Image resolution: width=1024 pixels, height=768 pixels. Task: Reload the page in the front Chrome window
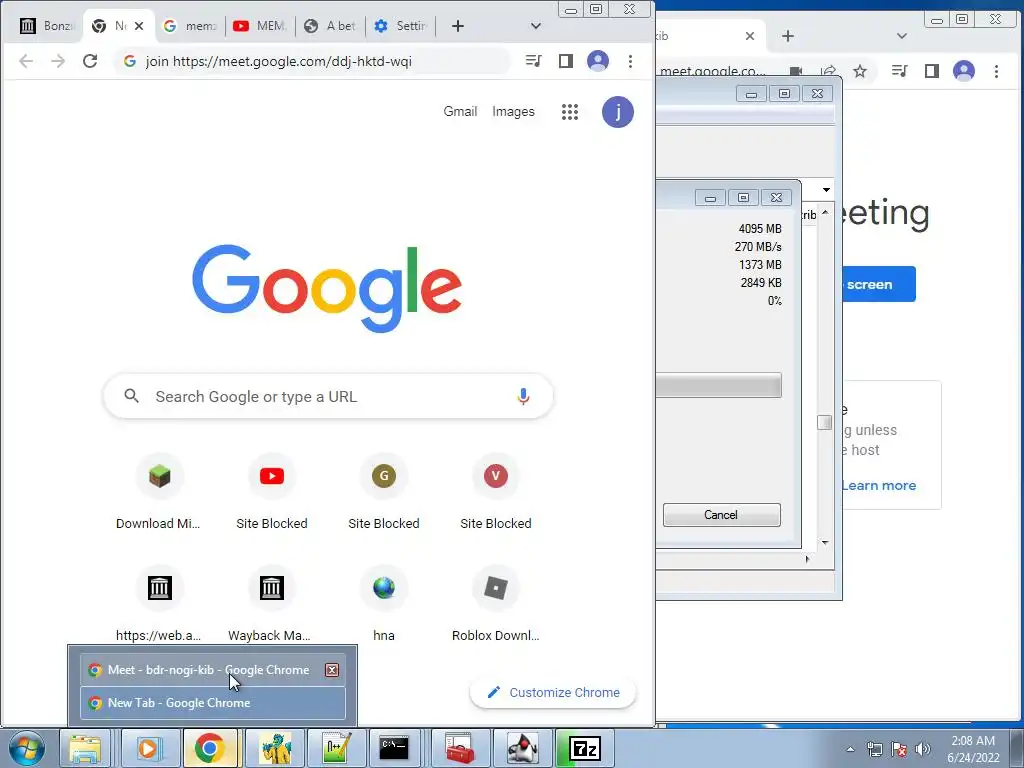90,61
